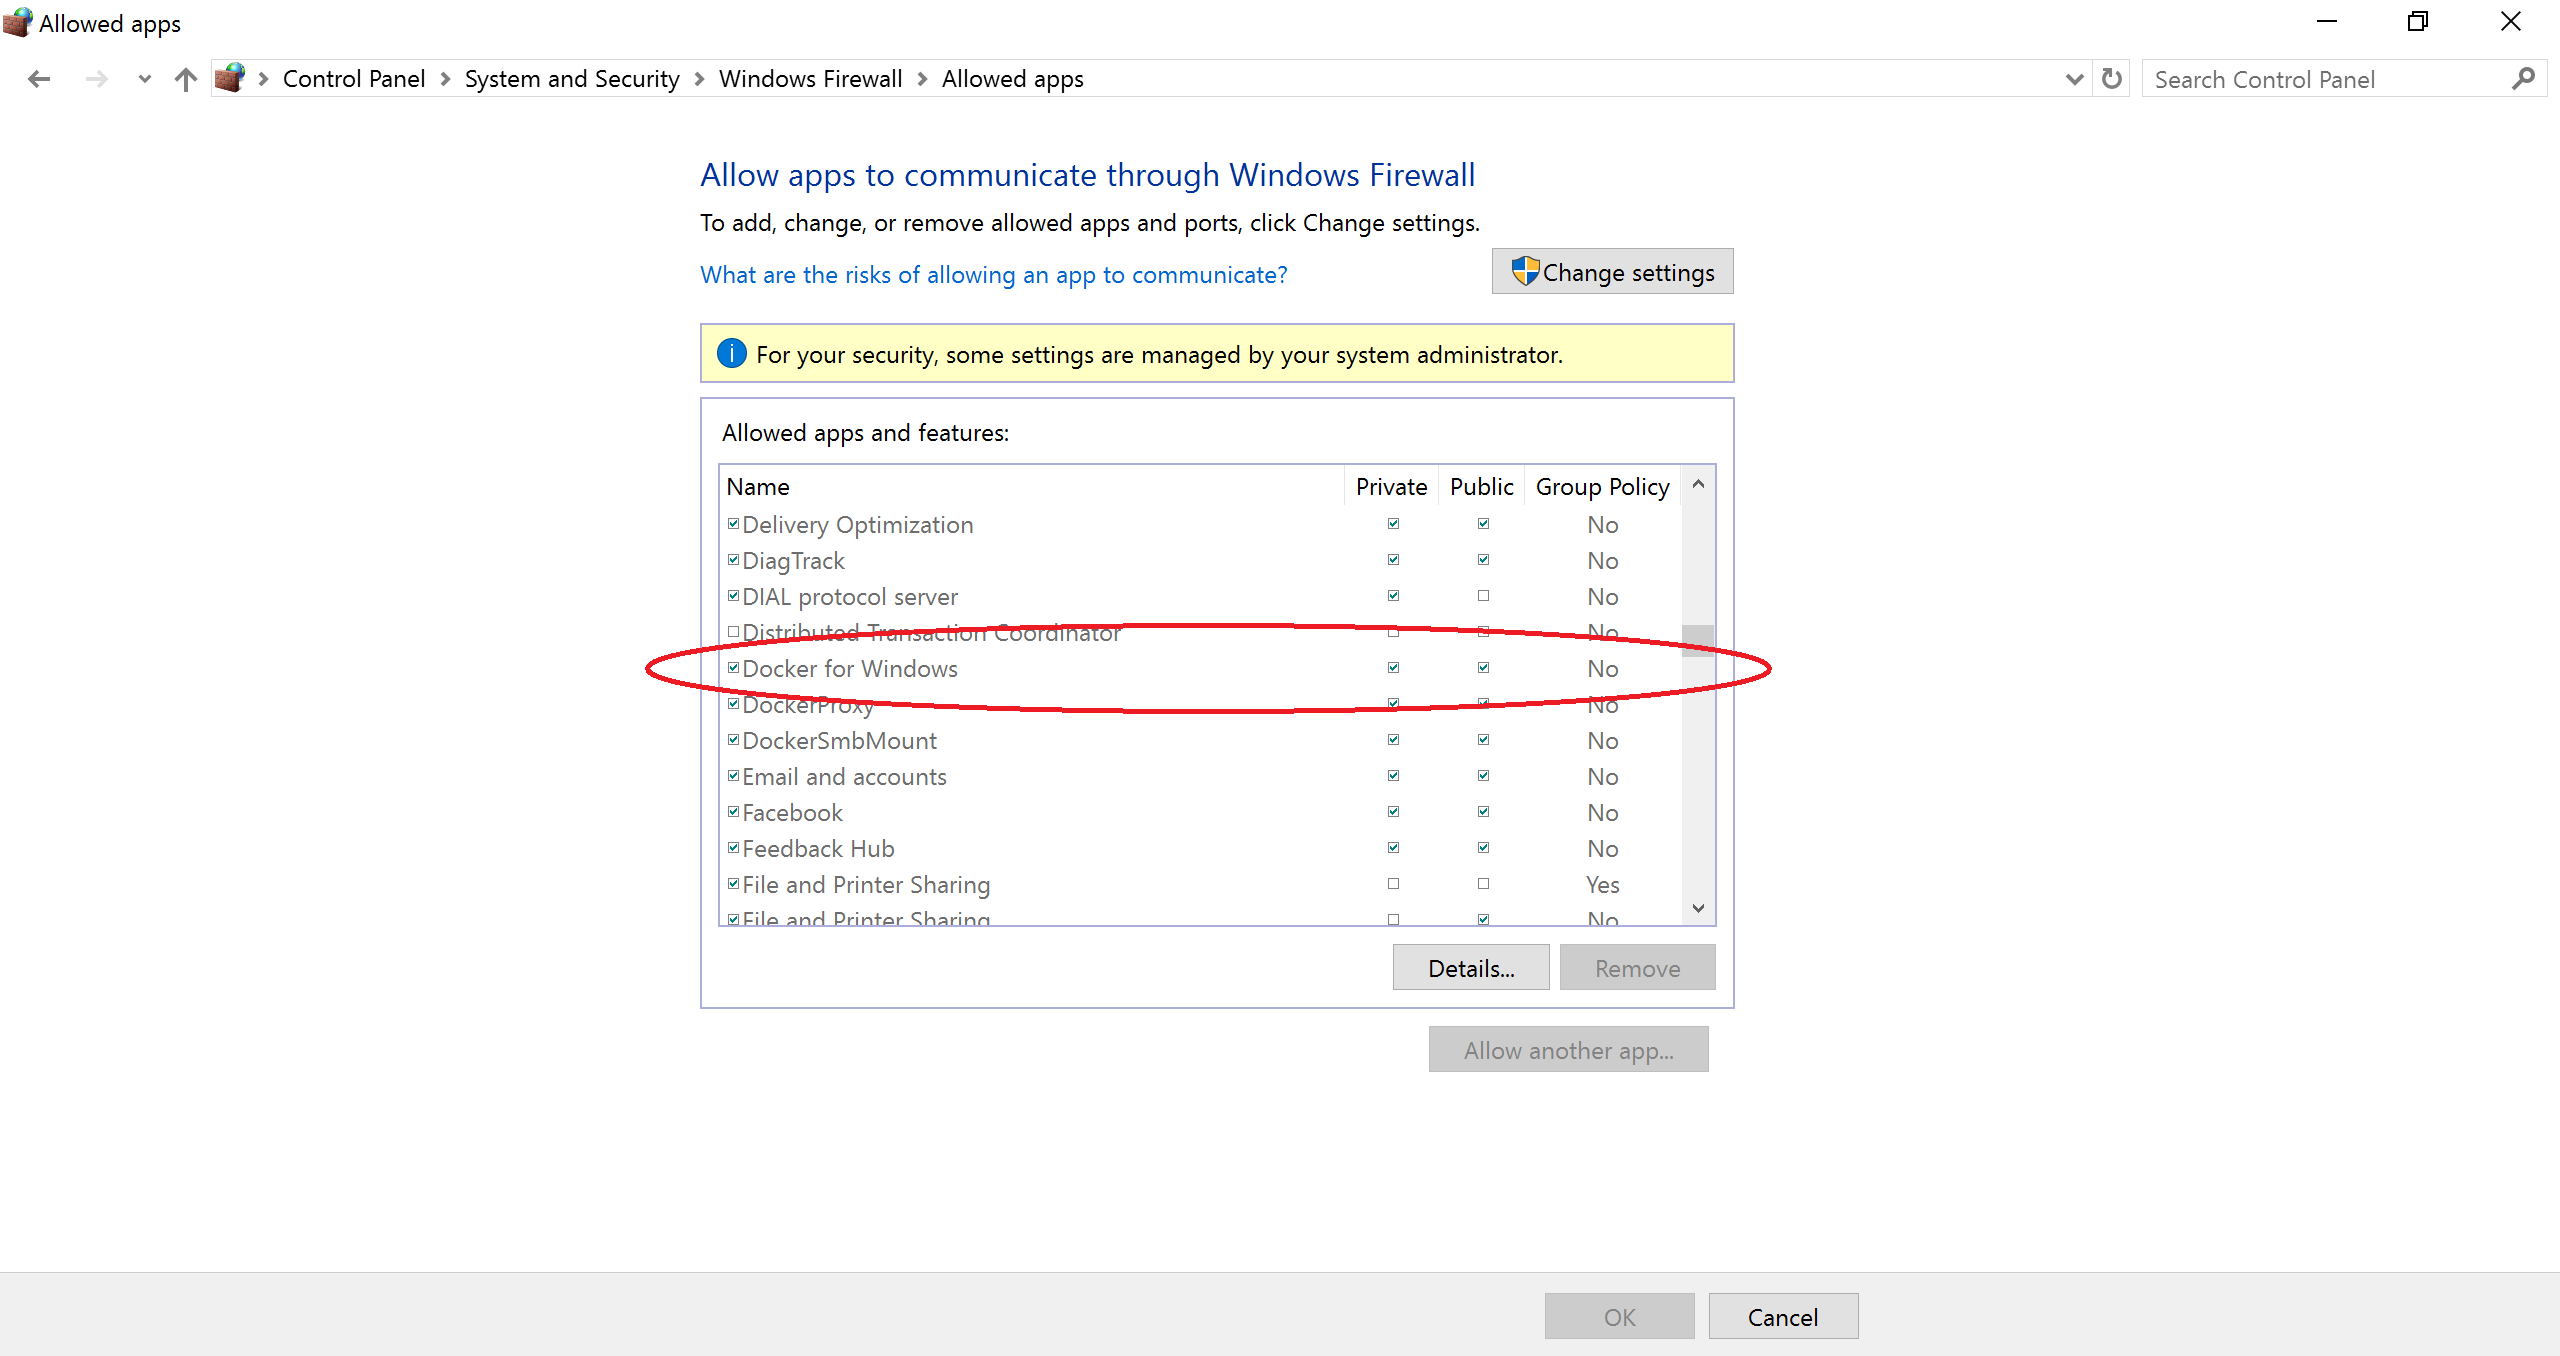This screenshot has height=1356, width=2560.
Task: Open the risks of allowing an app link
Action: 994,275
